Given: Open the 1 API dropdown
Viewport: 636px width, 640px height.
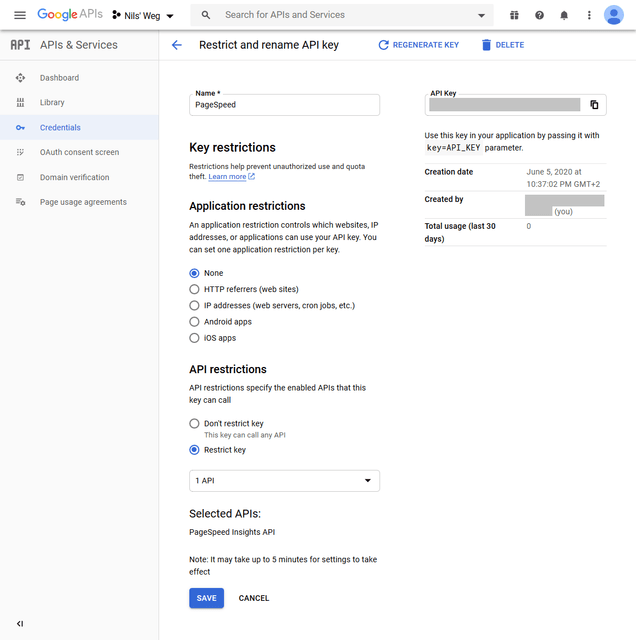Looking at the screenshot, I should 284,481.
